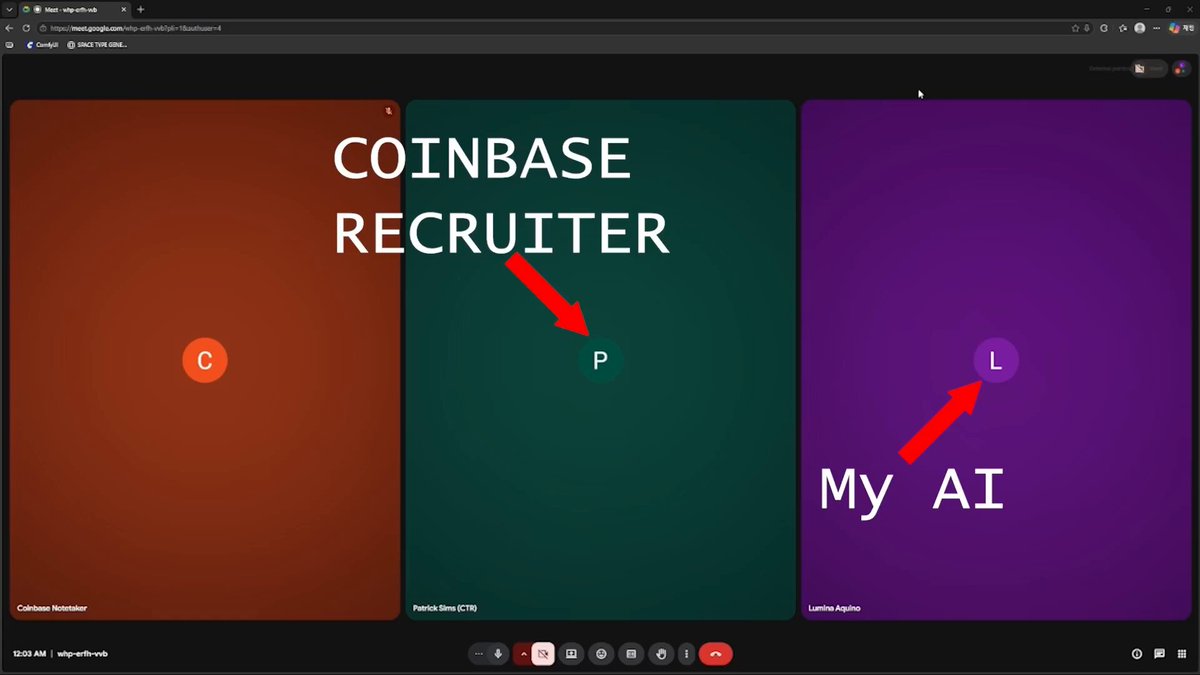Start presenting your screen
The image size is (1200, 675).
pyautogui.click(x=572, y=654)
